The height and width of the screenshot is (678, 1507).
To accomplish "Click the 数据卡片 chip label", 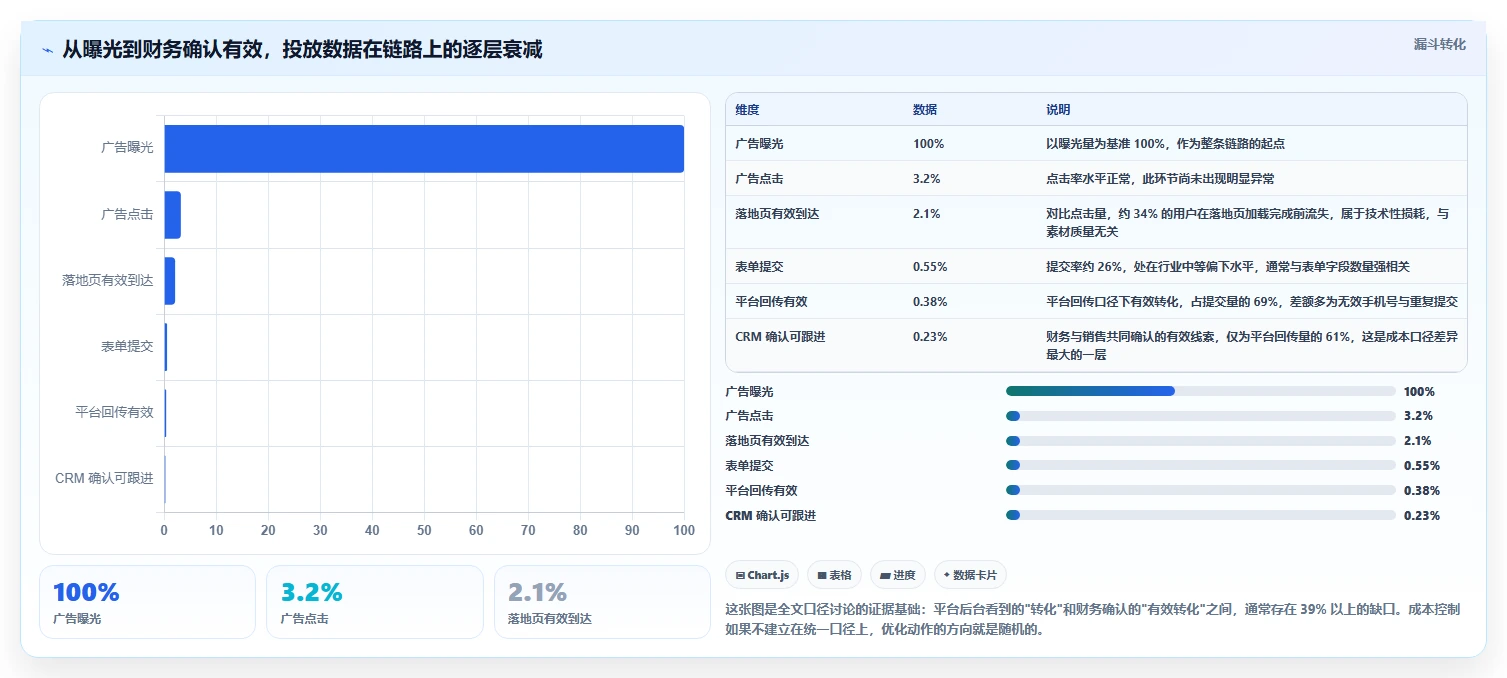I will (976, 576).
